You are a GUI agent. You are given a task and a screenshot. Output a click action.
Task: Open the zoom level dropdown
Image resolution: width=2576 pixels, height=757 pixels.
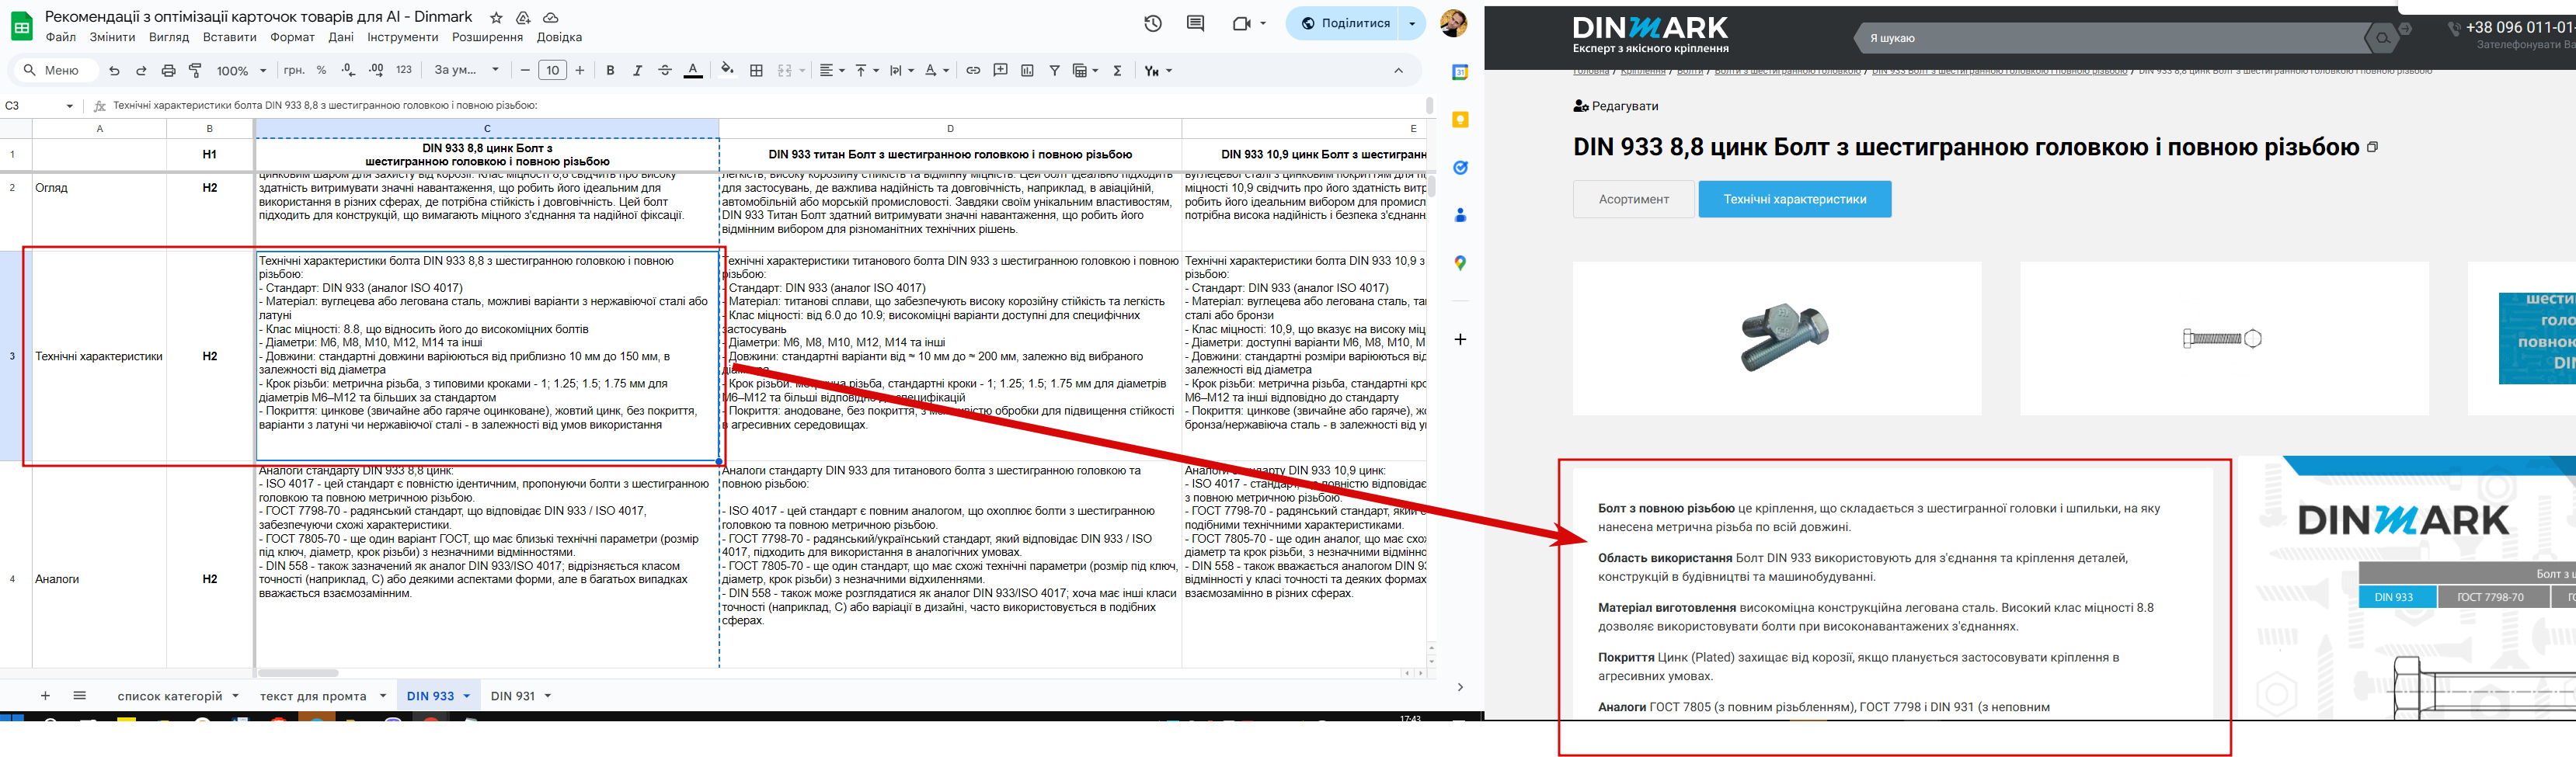point(242,71)
